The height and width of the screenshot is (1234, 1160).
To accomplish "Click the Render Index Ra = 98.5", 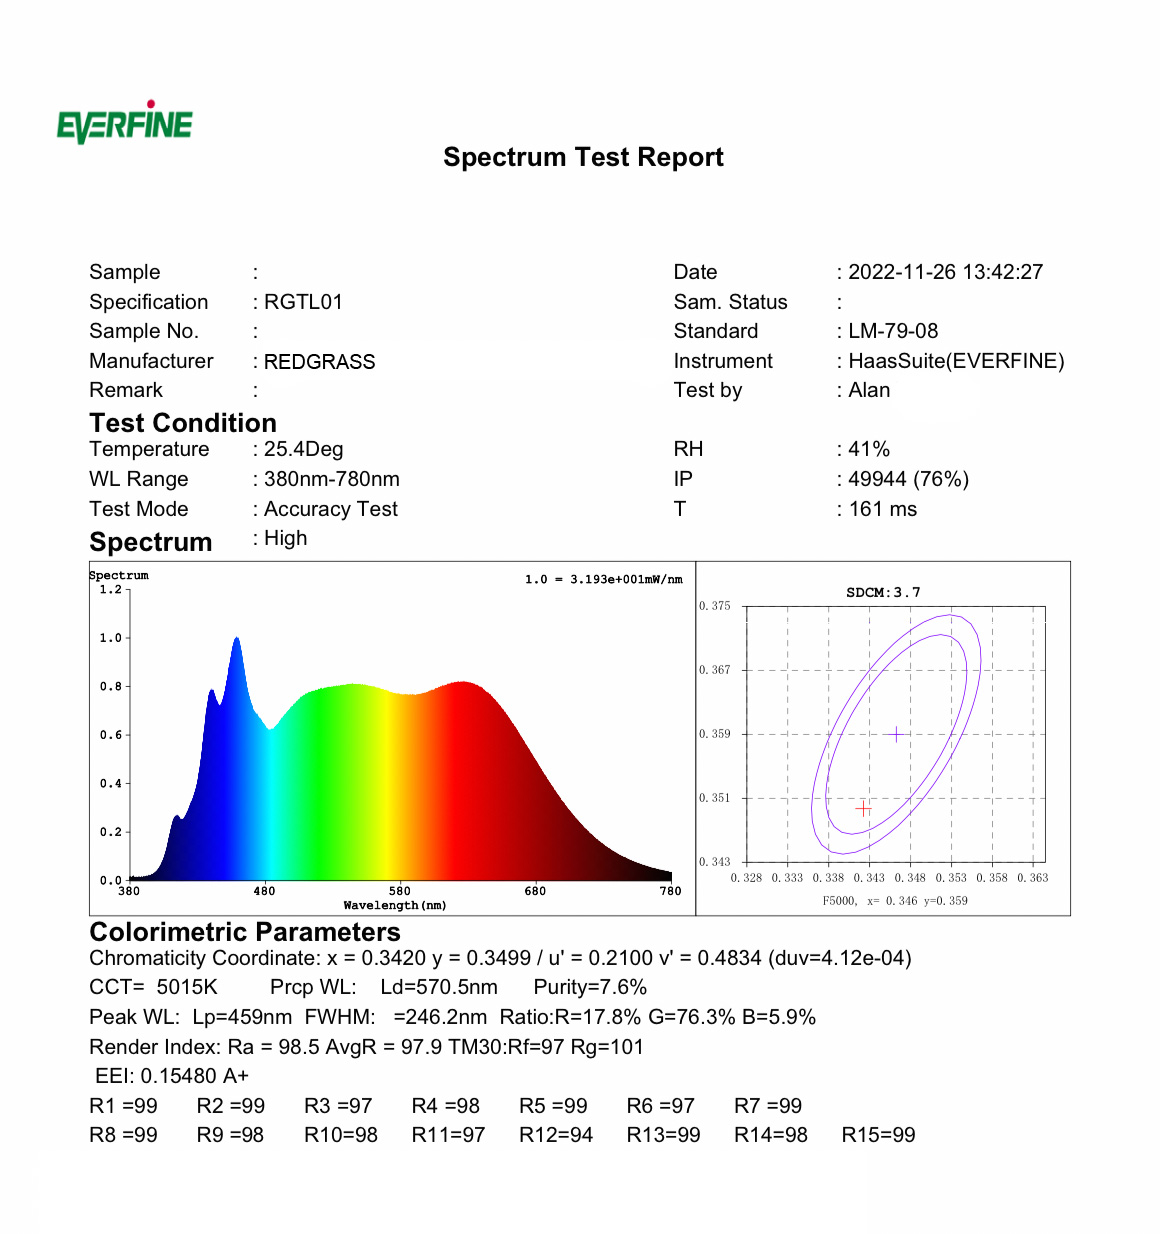I will tap(193, 1047).
